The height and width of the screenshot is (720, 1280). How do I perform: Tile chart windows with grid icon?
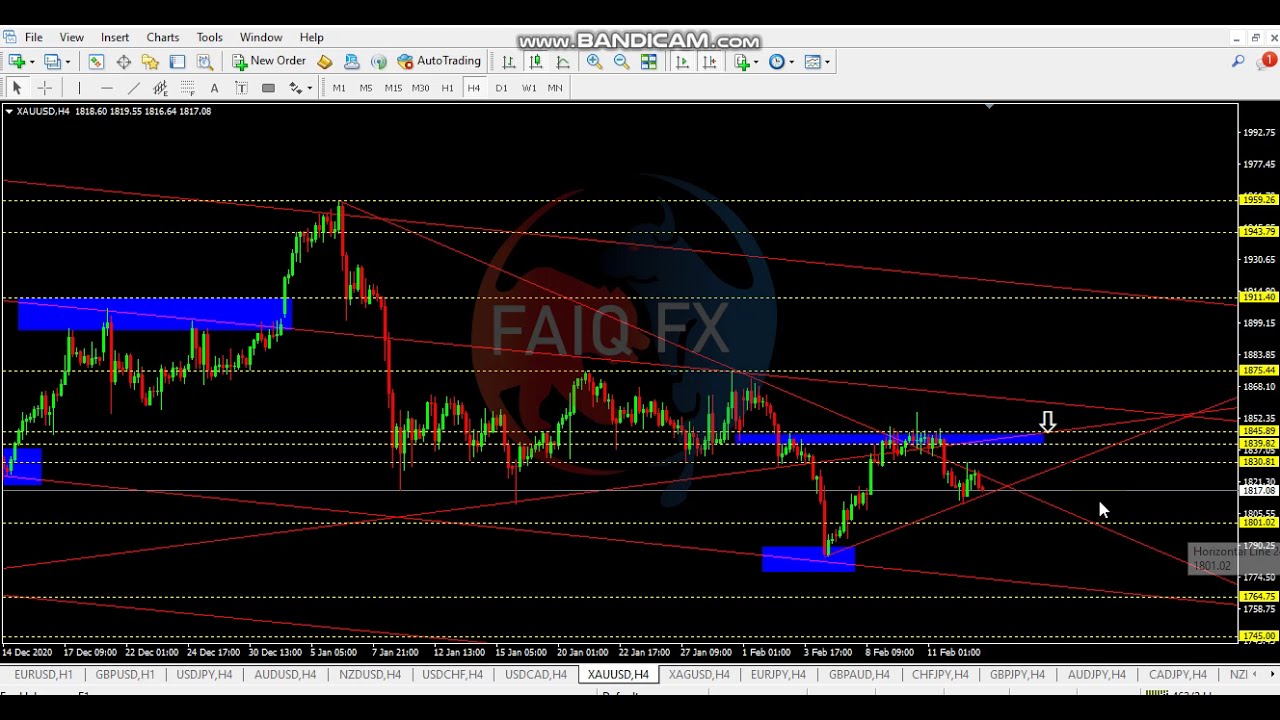click(x=648, y=62)
